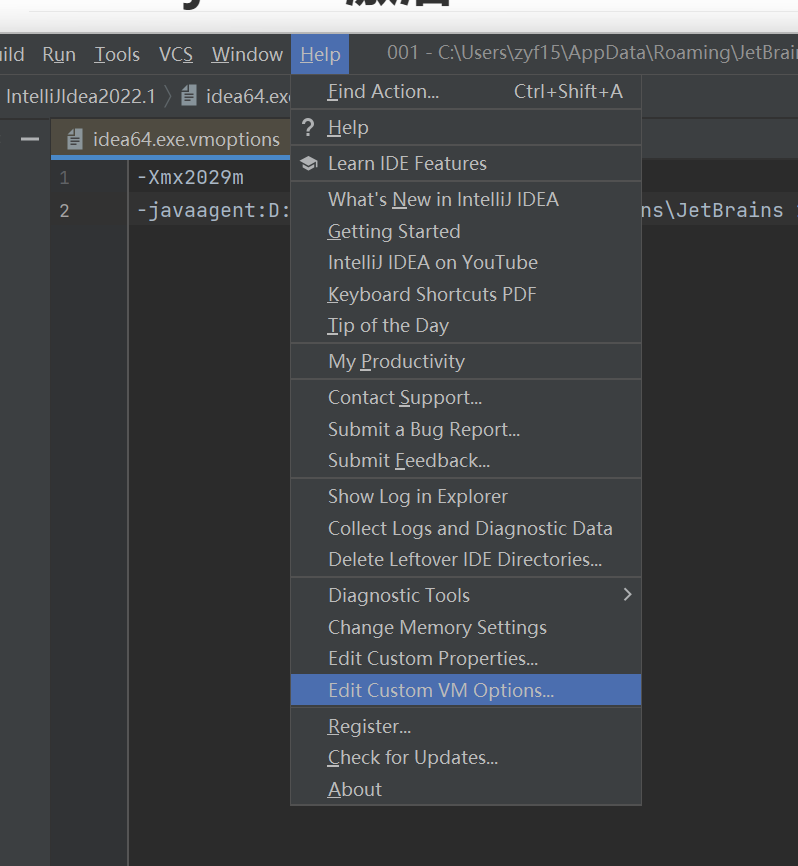Choose Check for Updates...
The height and width of the screenshot is (866, 798).
click(x=412, y=757)
